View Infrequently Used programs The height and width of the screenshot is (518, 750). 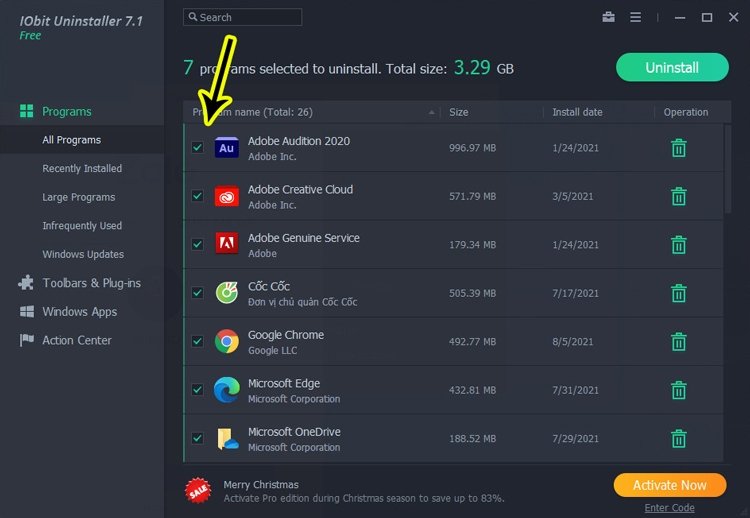tap(82, 225)
